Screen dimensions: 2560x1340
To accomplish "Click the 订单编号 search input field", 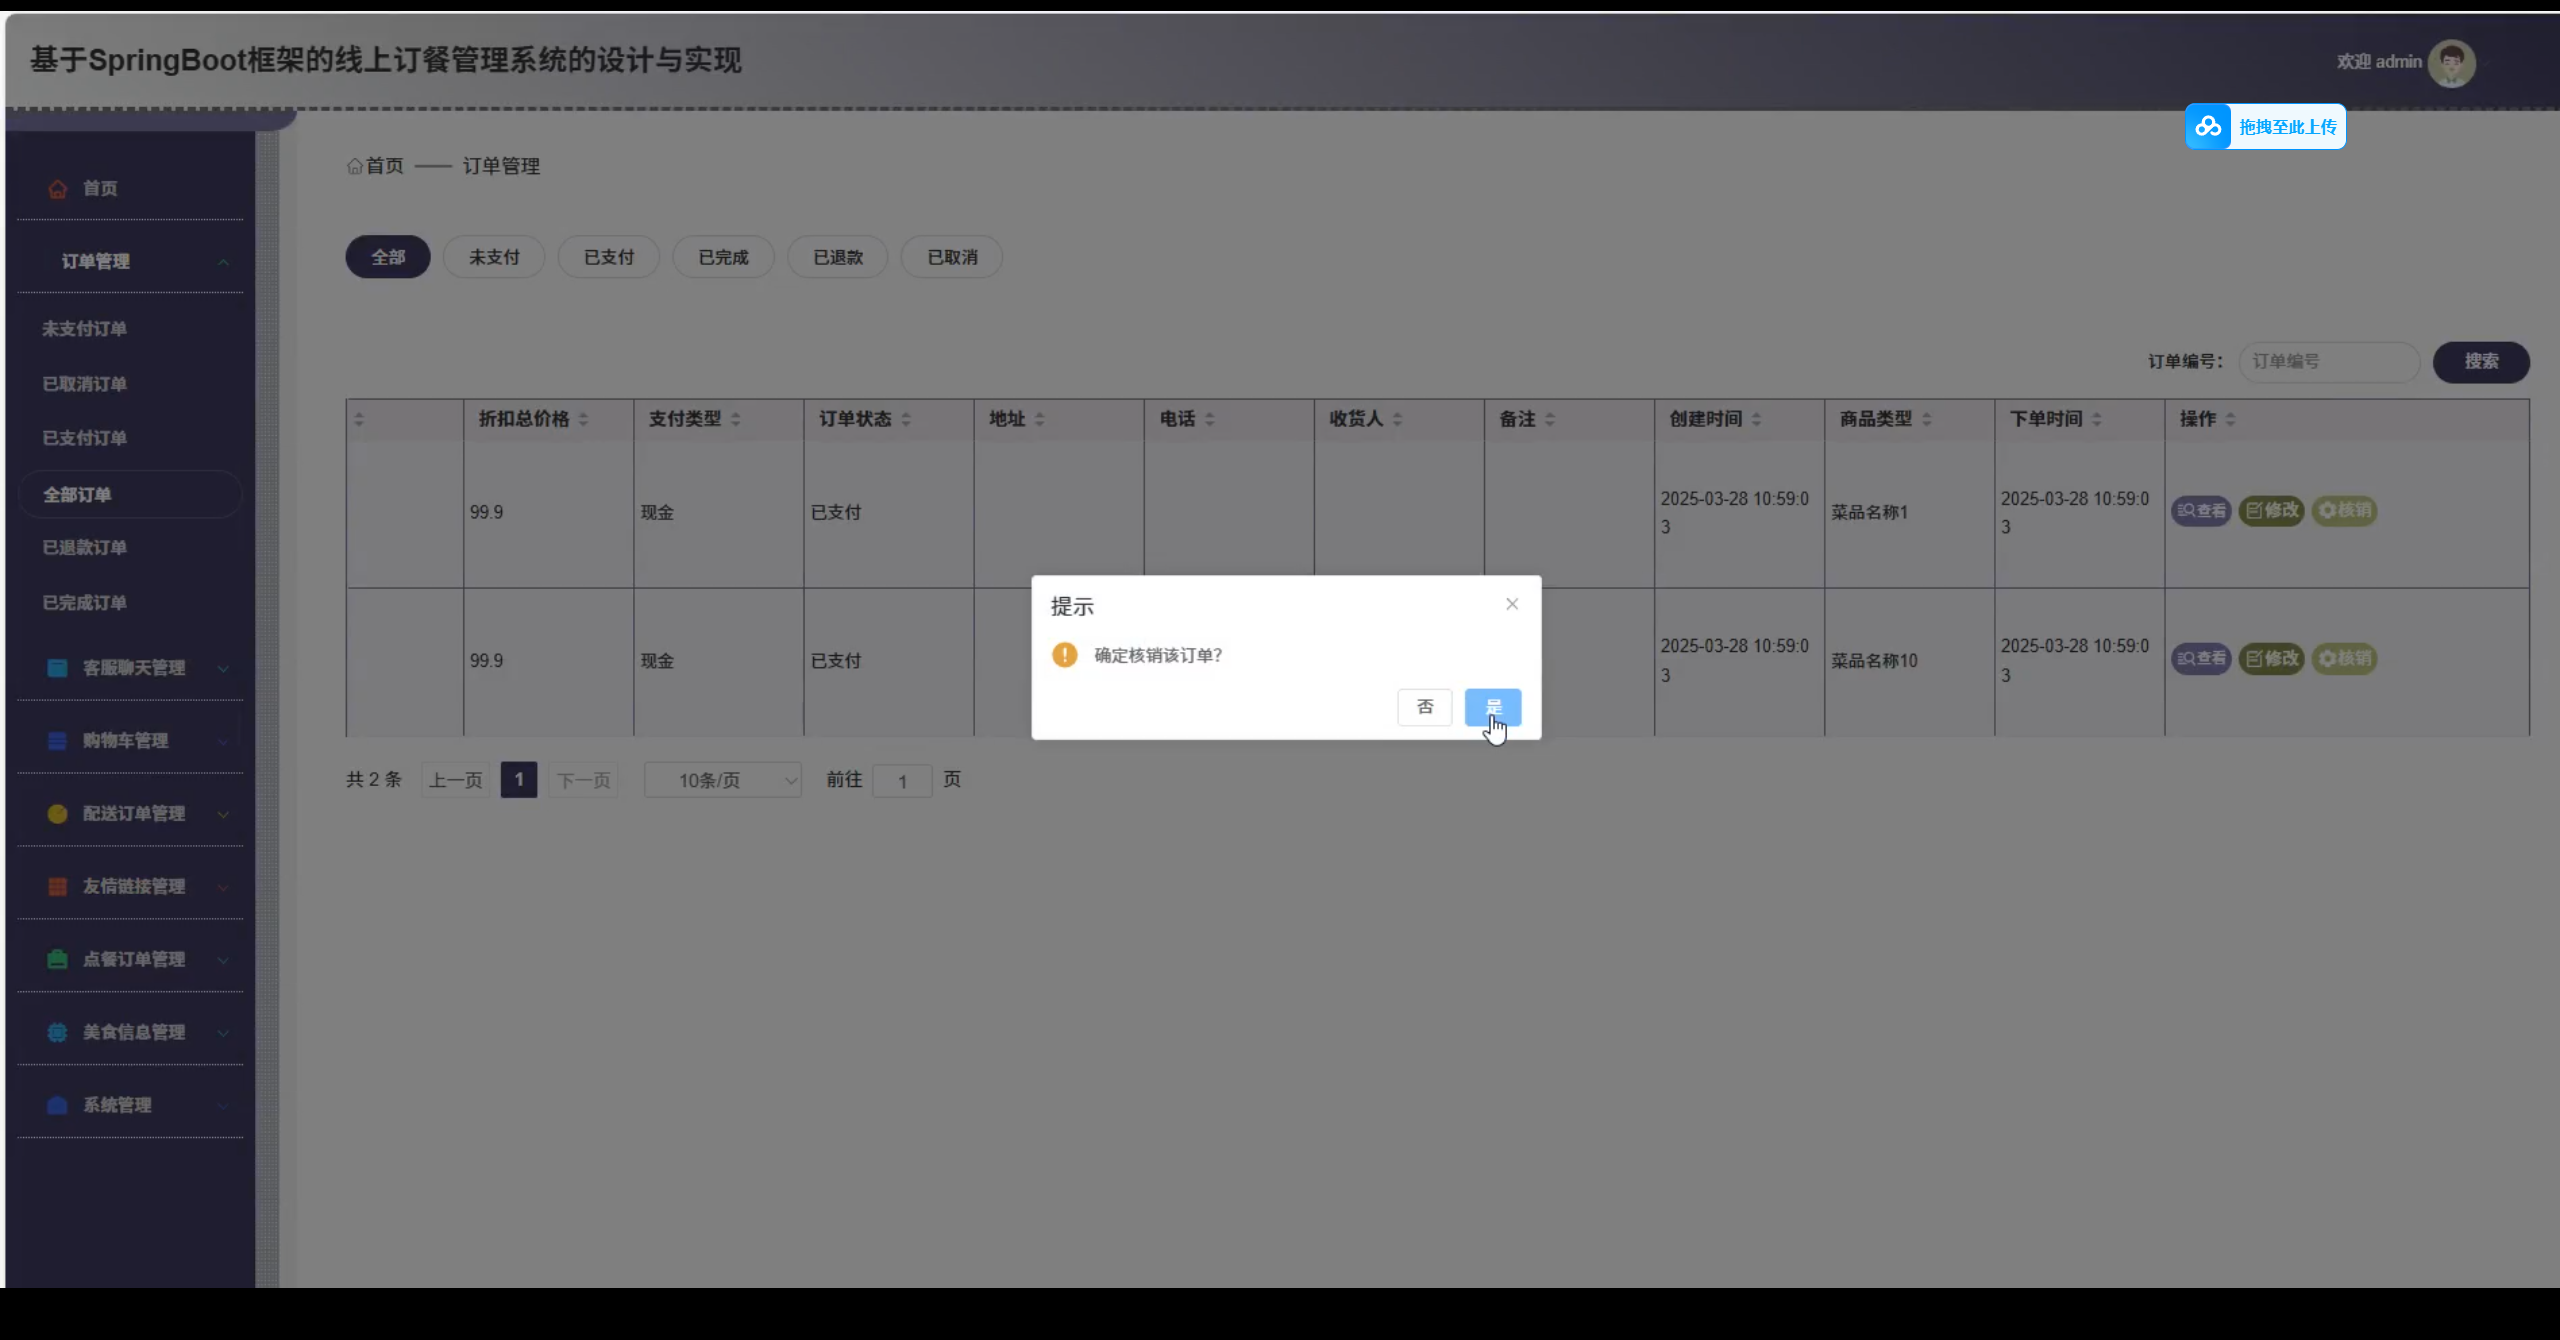I will (2328, 362).
